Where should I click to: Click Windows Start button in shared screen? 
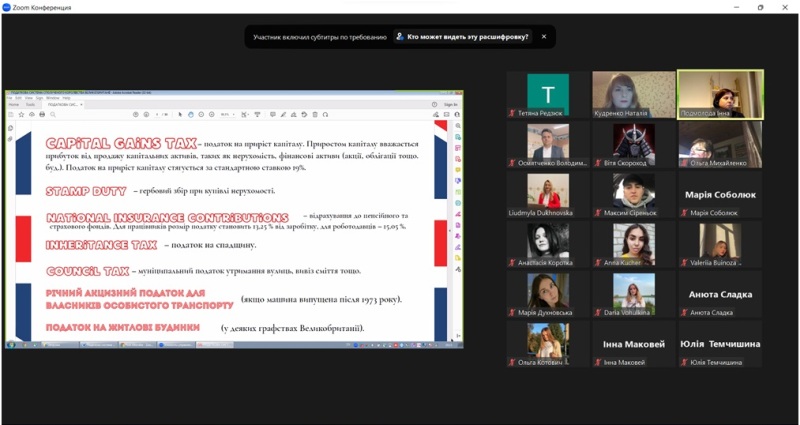click(x=11, y=345)
